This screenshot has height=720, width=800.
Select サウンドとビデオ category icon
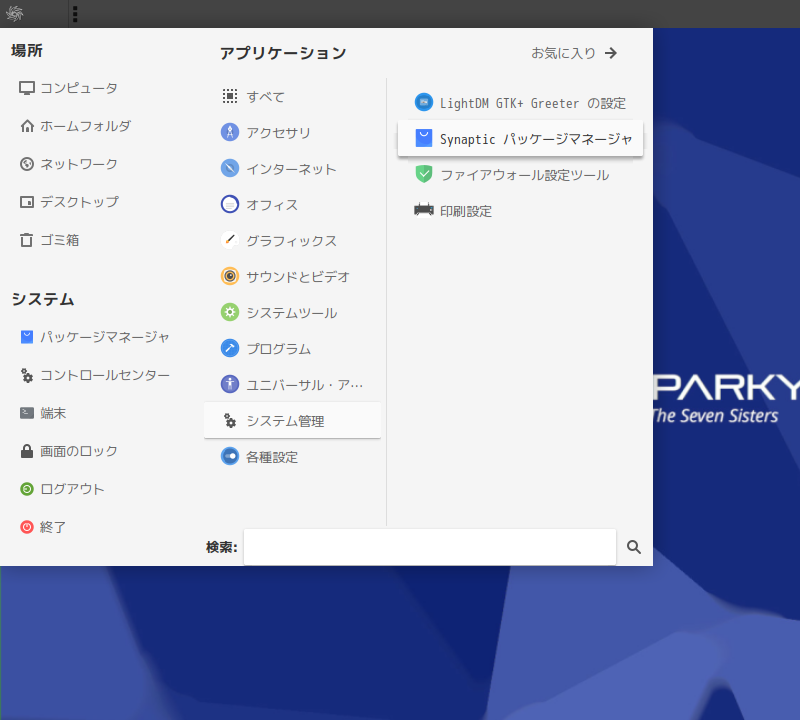pos(230,277)
